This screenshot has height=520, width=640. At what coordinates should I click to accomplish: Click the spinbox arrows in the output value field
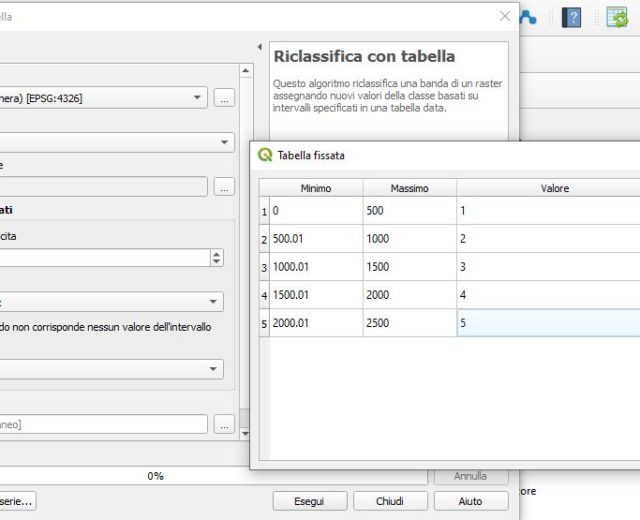coord(217,257)
